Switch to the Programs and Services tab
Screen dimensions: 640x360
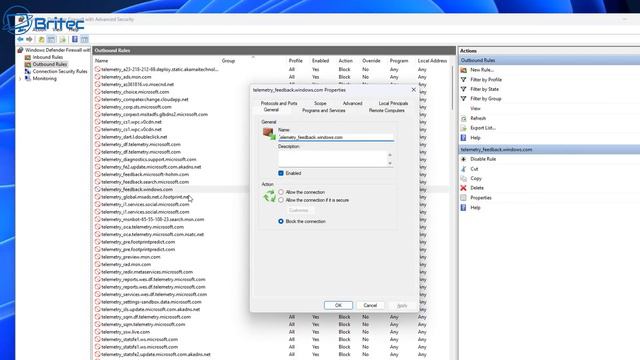coord(324,111)
